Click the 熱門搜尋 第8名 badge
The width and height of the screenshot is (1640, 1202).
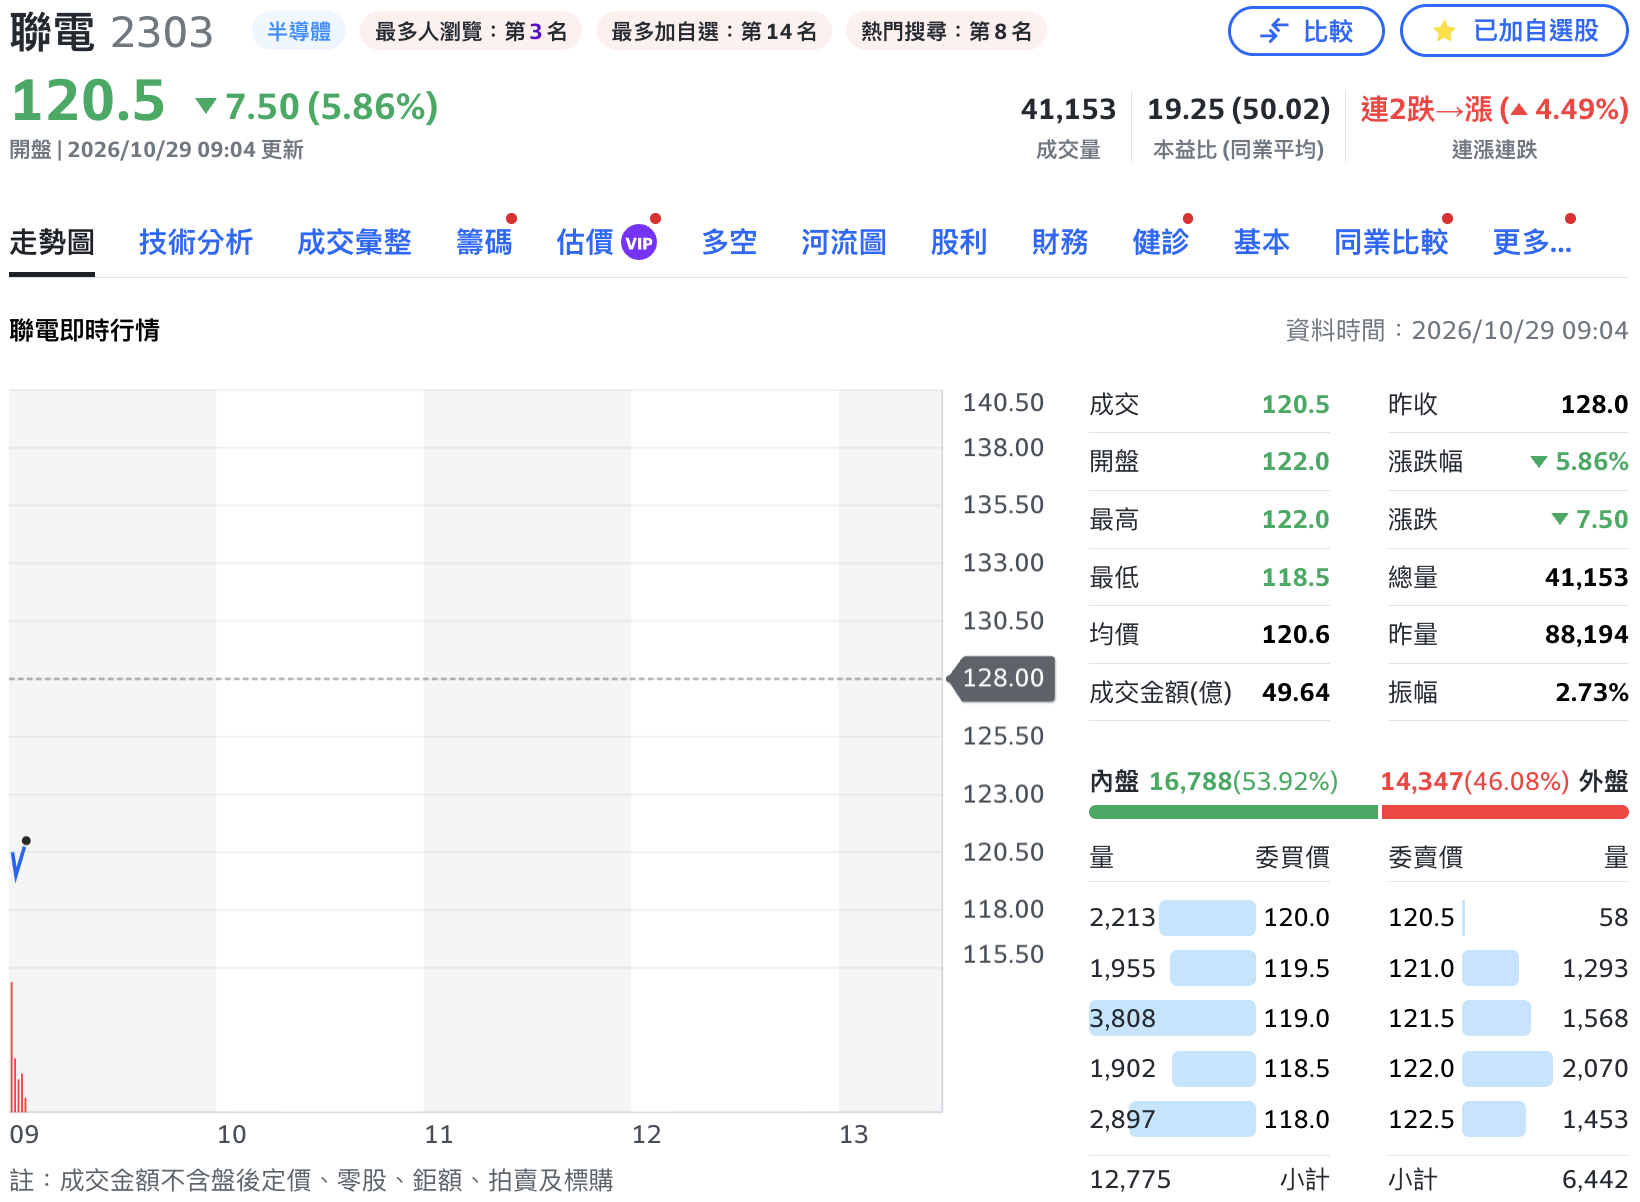coord(946,32)
